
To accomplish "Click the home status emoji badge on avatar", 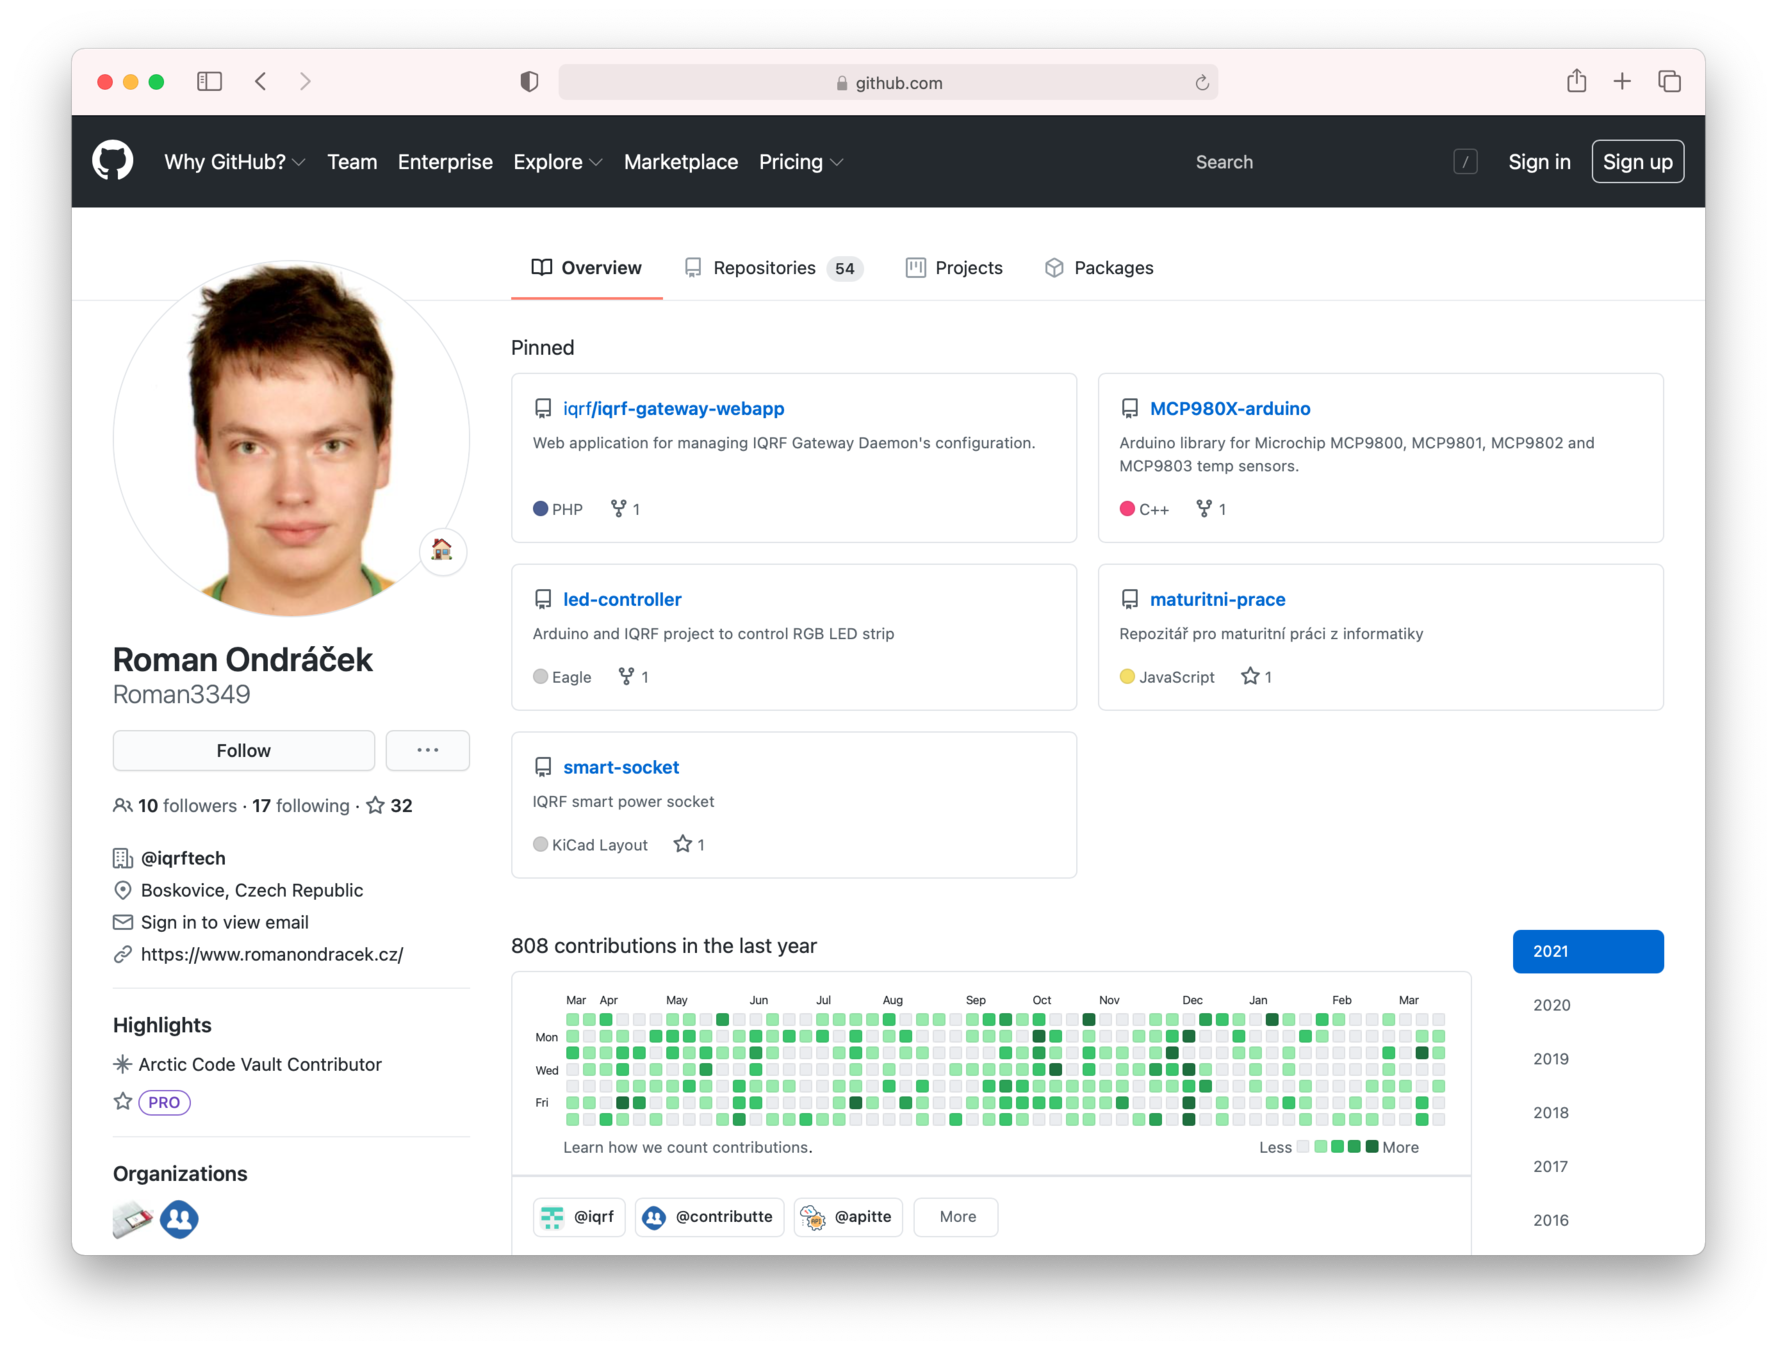I will tap(442, 550).
